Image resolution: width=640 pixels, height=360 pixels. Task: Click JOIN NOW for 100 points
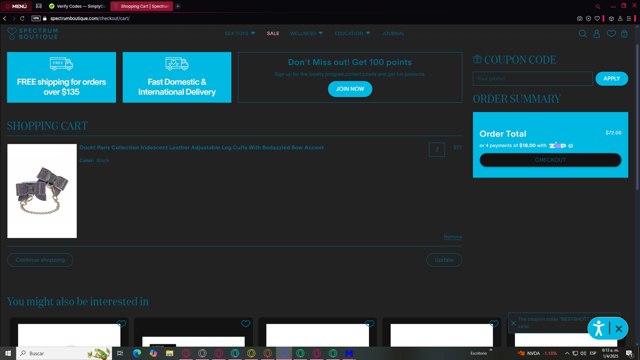350,89
